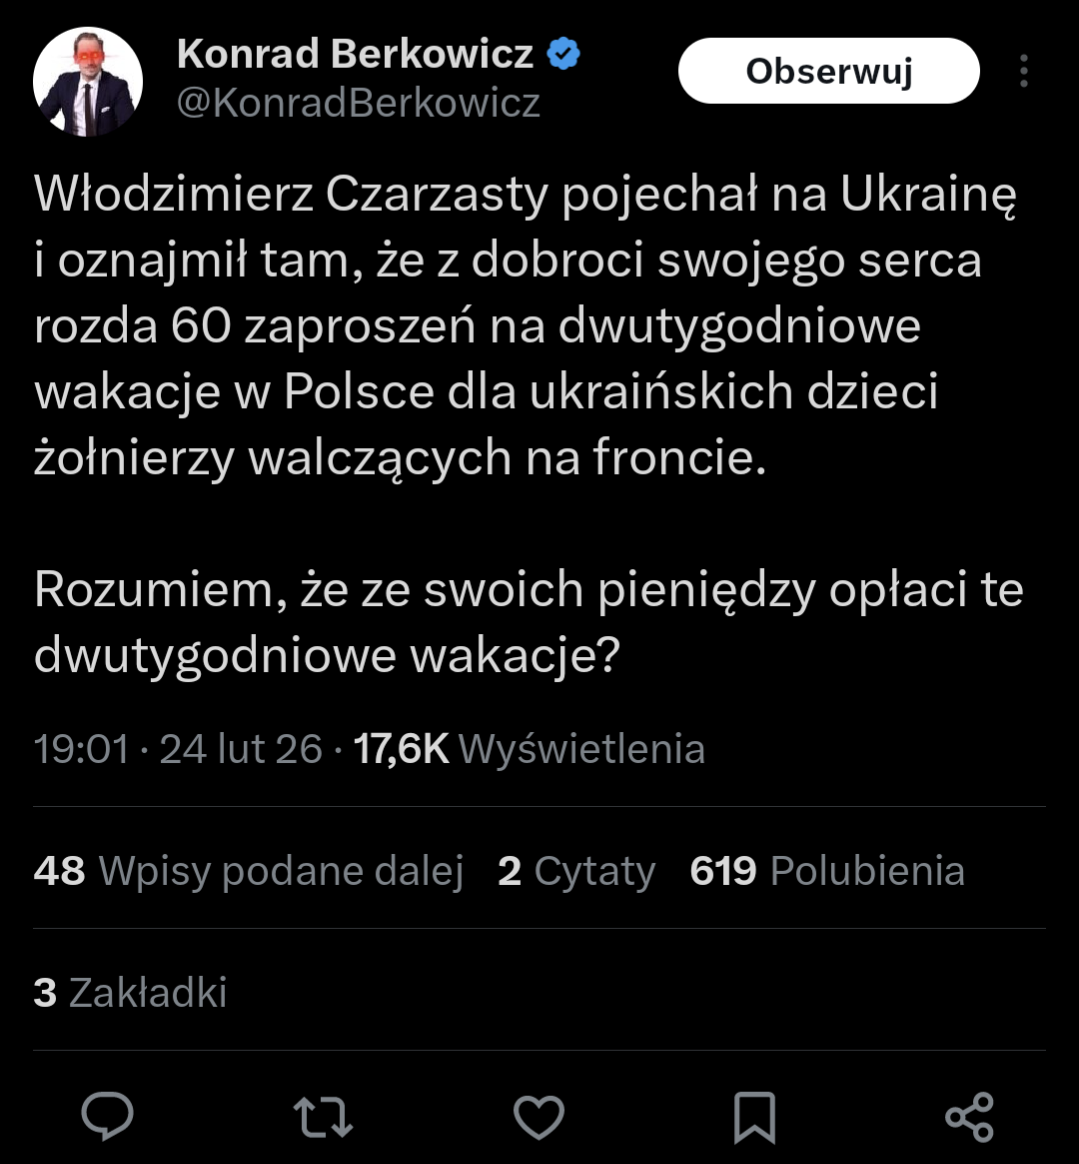Open the 3 Zakładki count

pos(130,993)
